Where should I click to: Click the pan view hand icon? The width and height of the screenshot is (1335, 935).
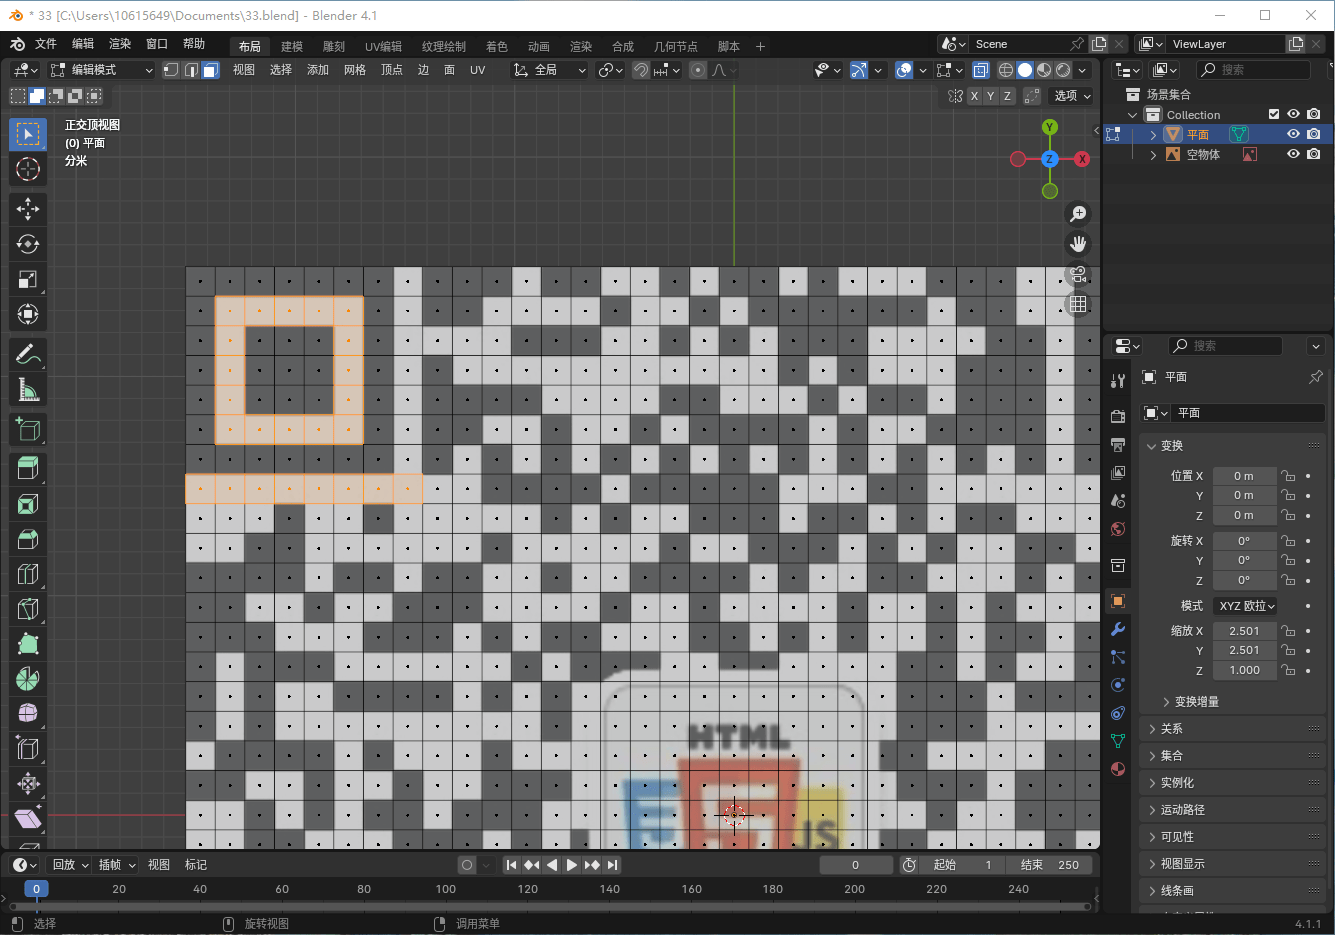click(x=1078, y=244)
